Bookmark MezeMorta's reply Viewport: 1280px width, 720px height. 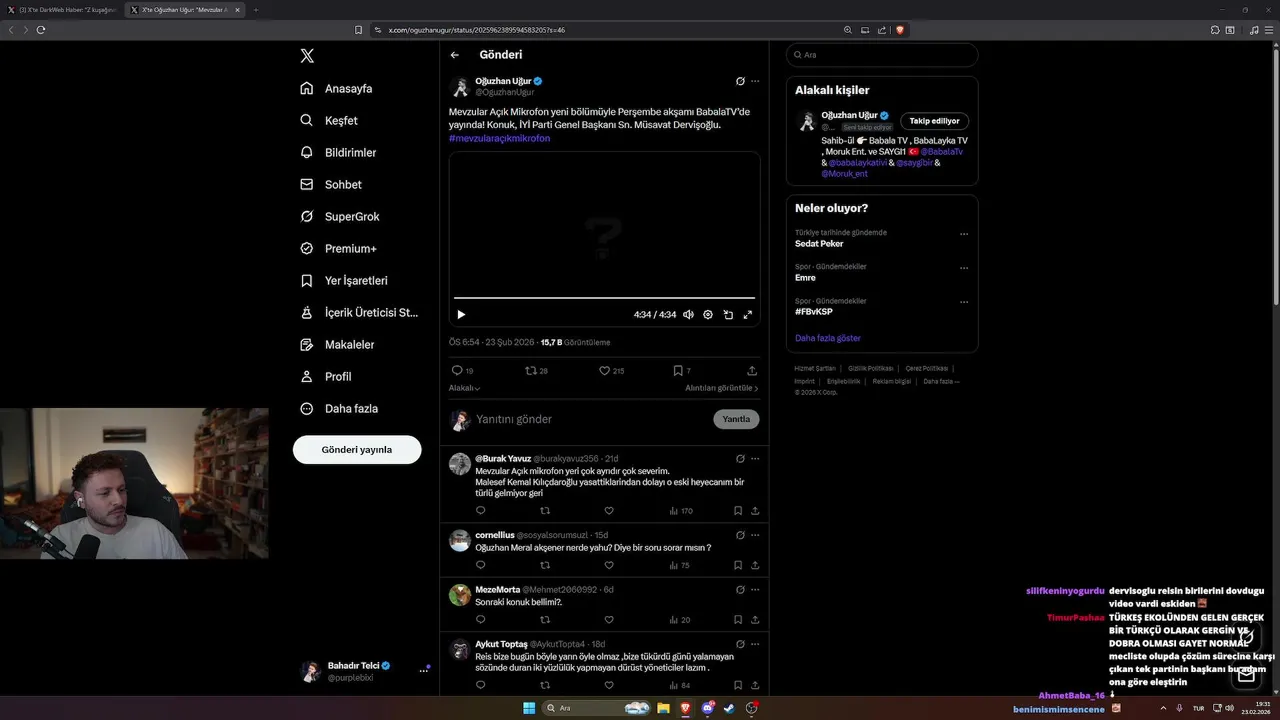point(738,620)
